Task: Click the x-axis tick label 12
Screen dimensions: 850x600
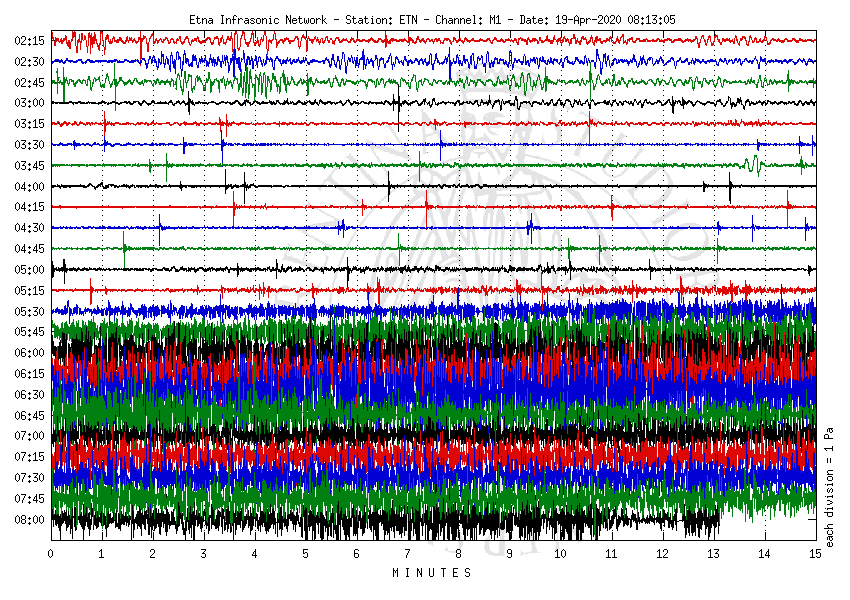Action: (x=662, y=553)
